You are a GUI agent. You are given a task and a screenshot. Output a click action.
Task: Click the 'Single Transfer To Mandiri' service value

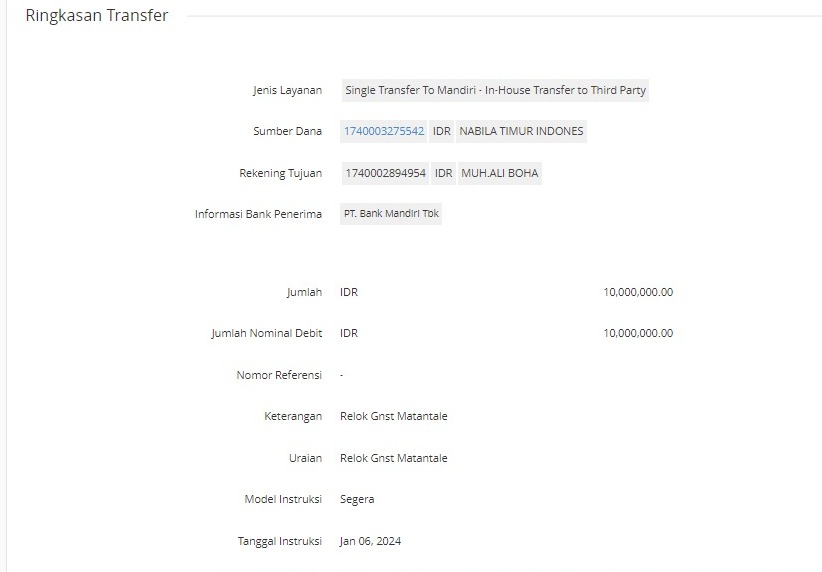(x=495, y=90)
